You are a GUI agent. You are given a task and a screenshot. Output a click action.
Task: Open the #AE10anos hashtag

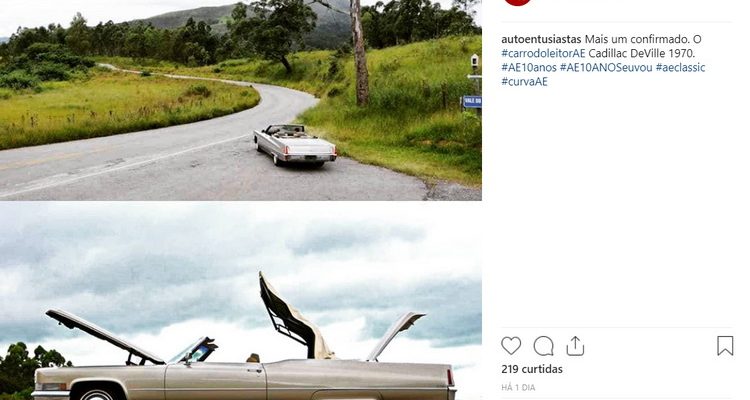529,67
